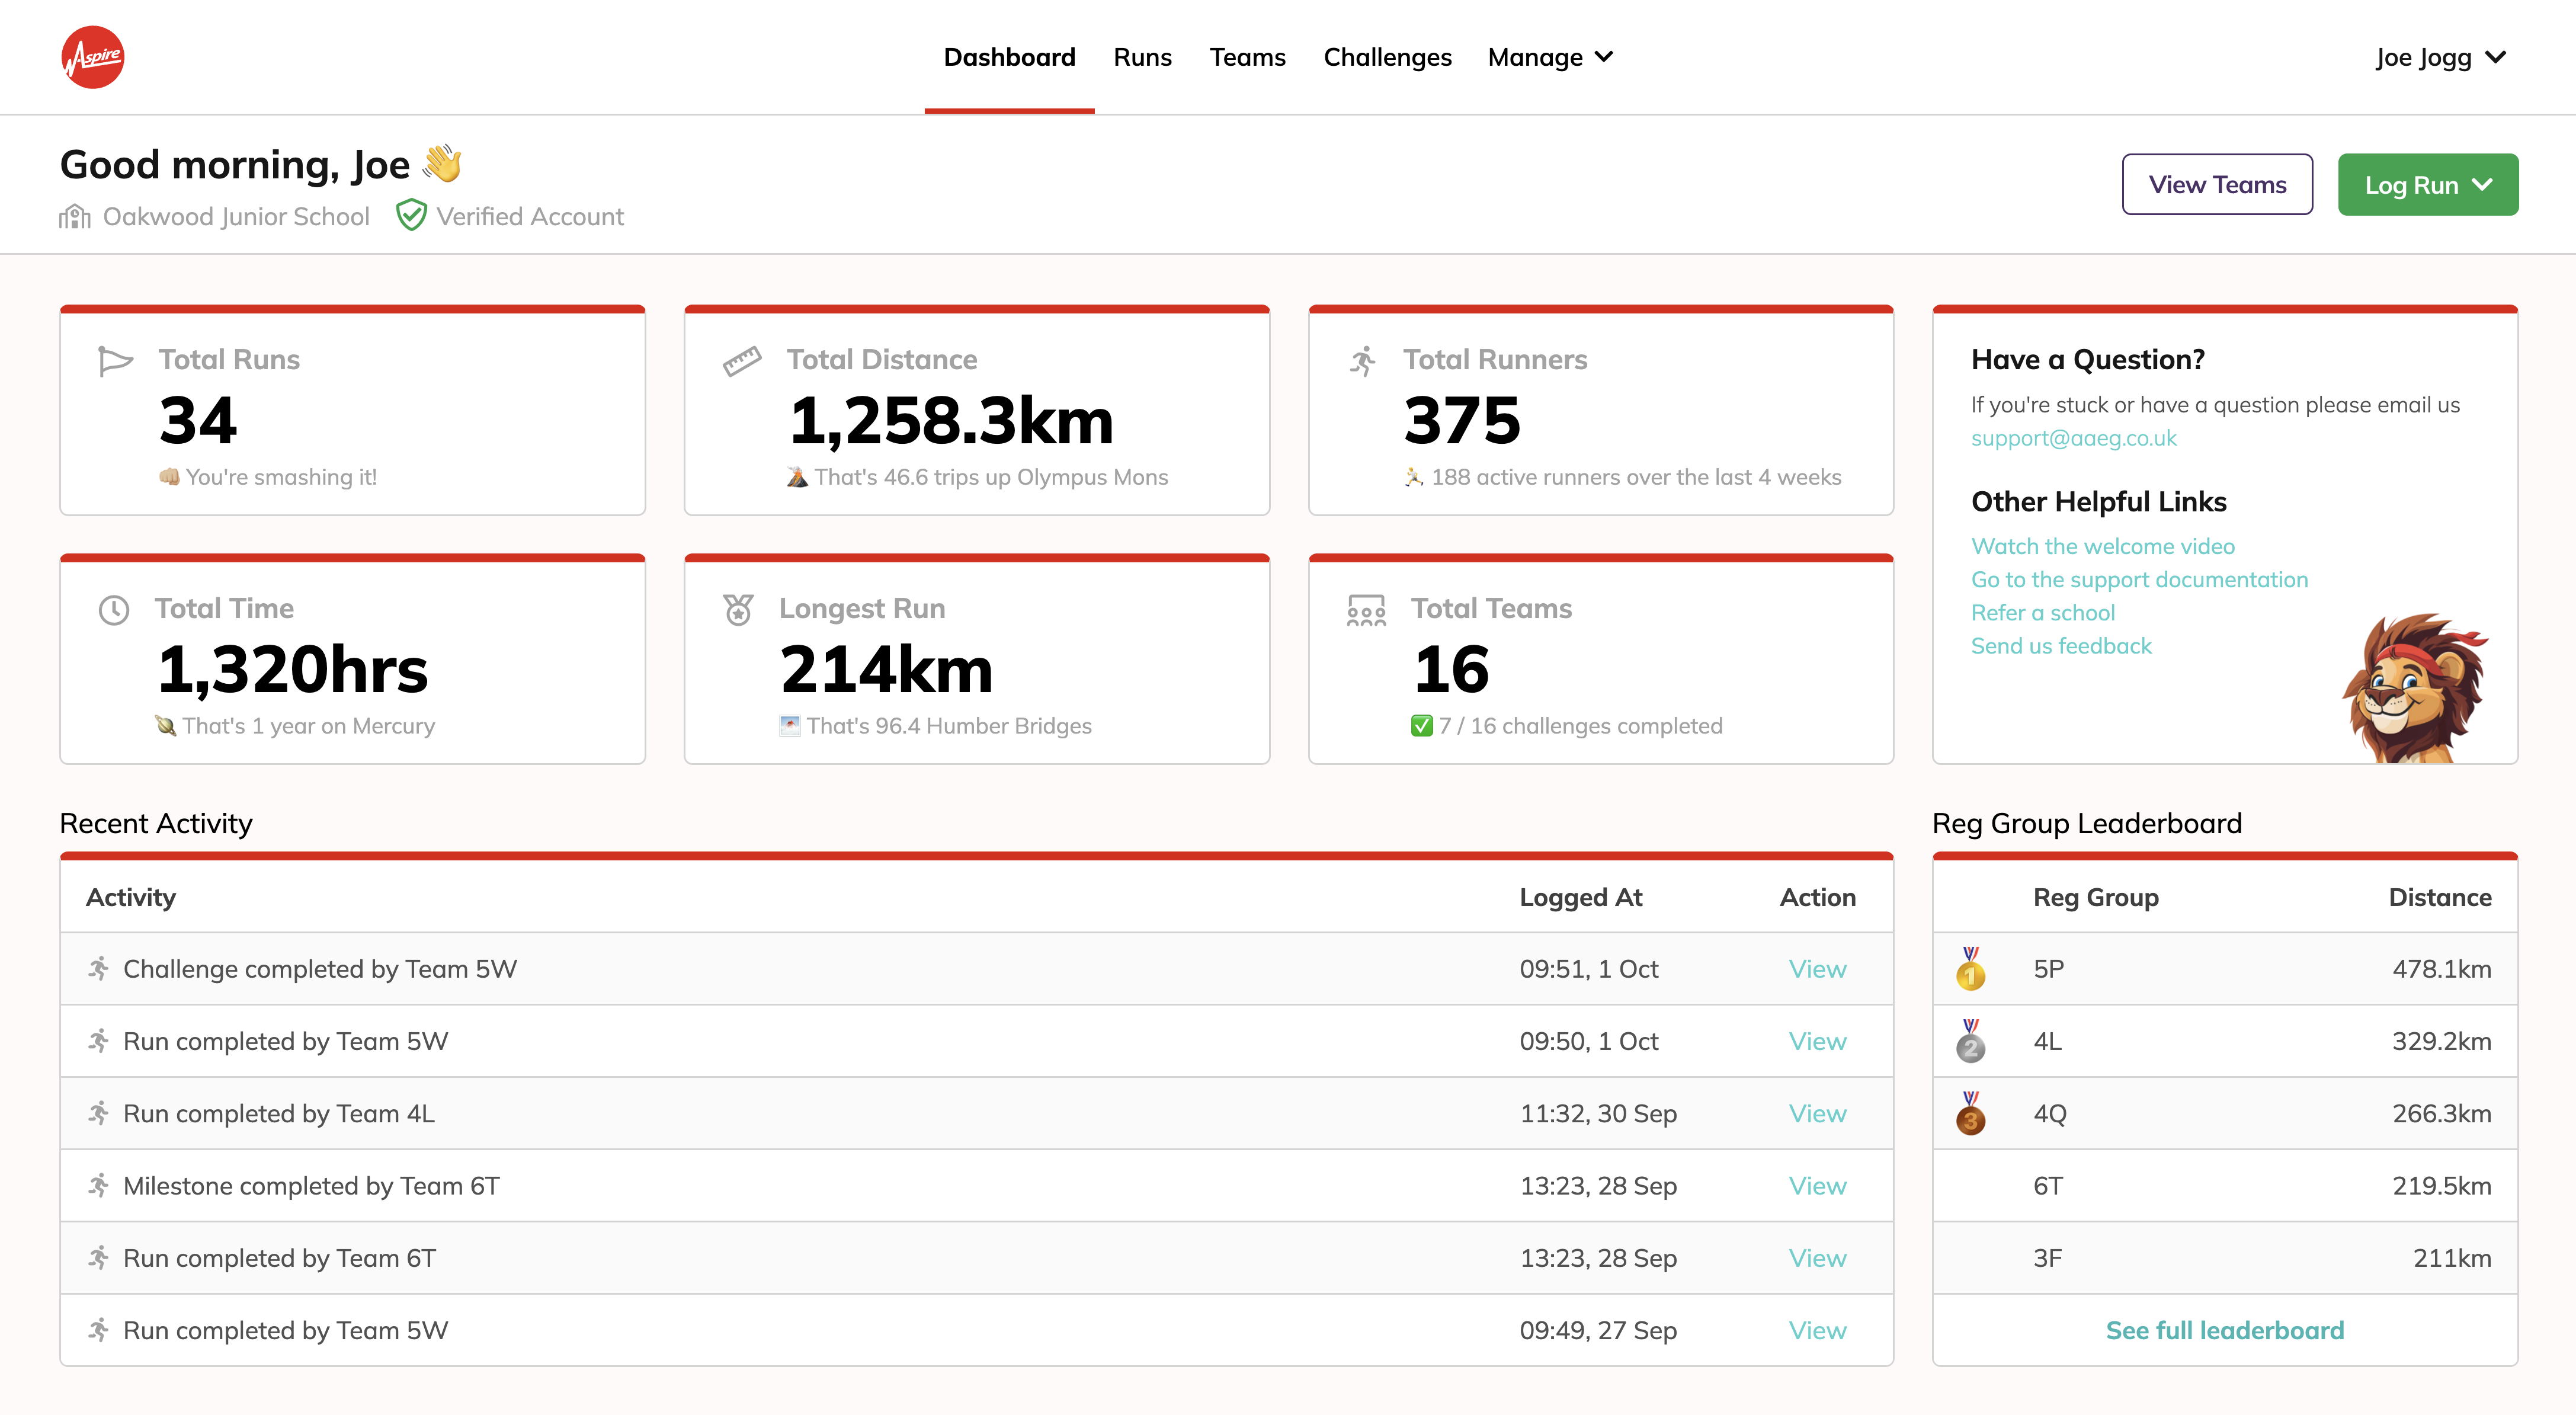The image size is (2576, 1415).
Task: Click the fist emoji next to You're smashing it
Action: point(169,477)
